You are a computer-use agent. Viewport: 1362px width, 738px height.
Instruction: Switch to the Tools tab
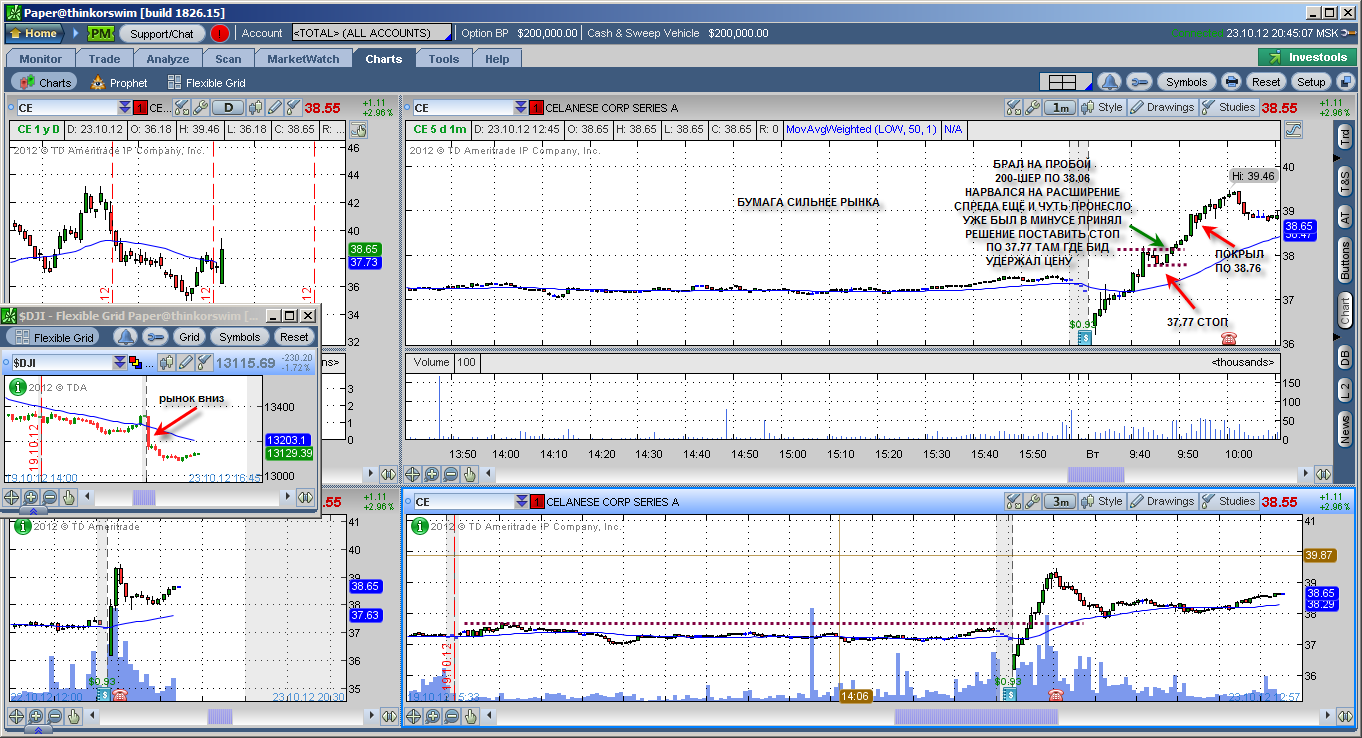(444, 59)
